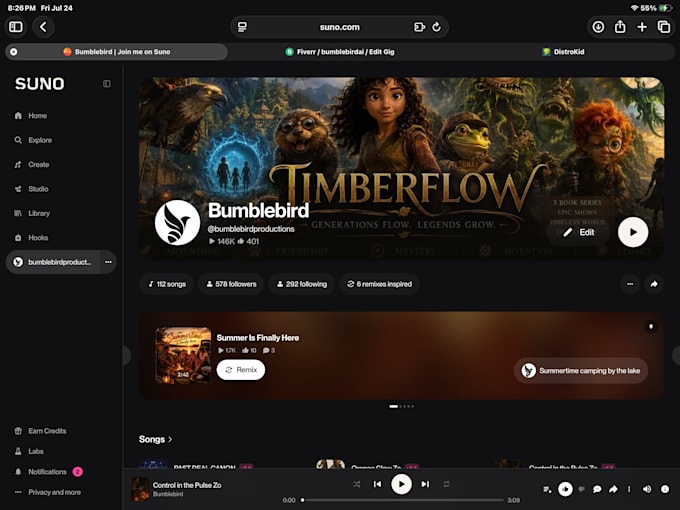Click the Summertime camping by the lake pill
This screenshot has height=510, width=680.
(x=581, y=371)
